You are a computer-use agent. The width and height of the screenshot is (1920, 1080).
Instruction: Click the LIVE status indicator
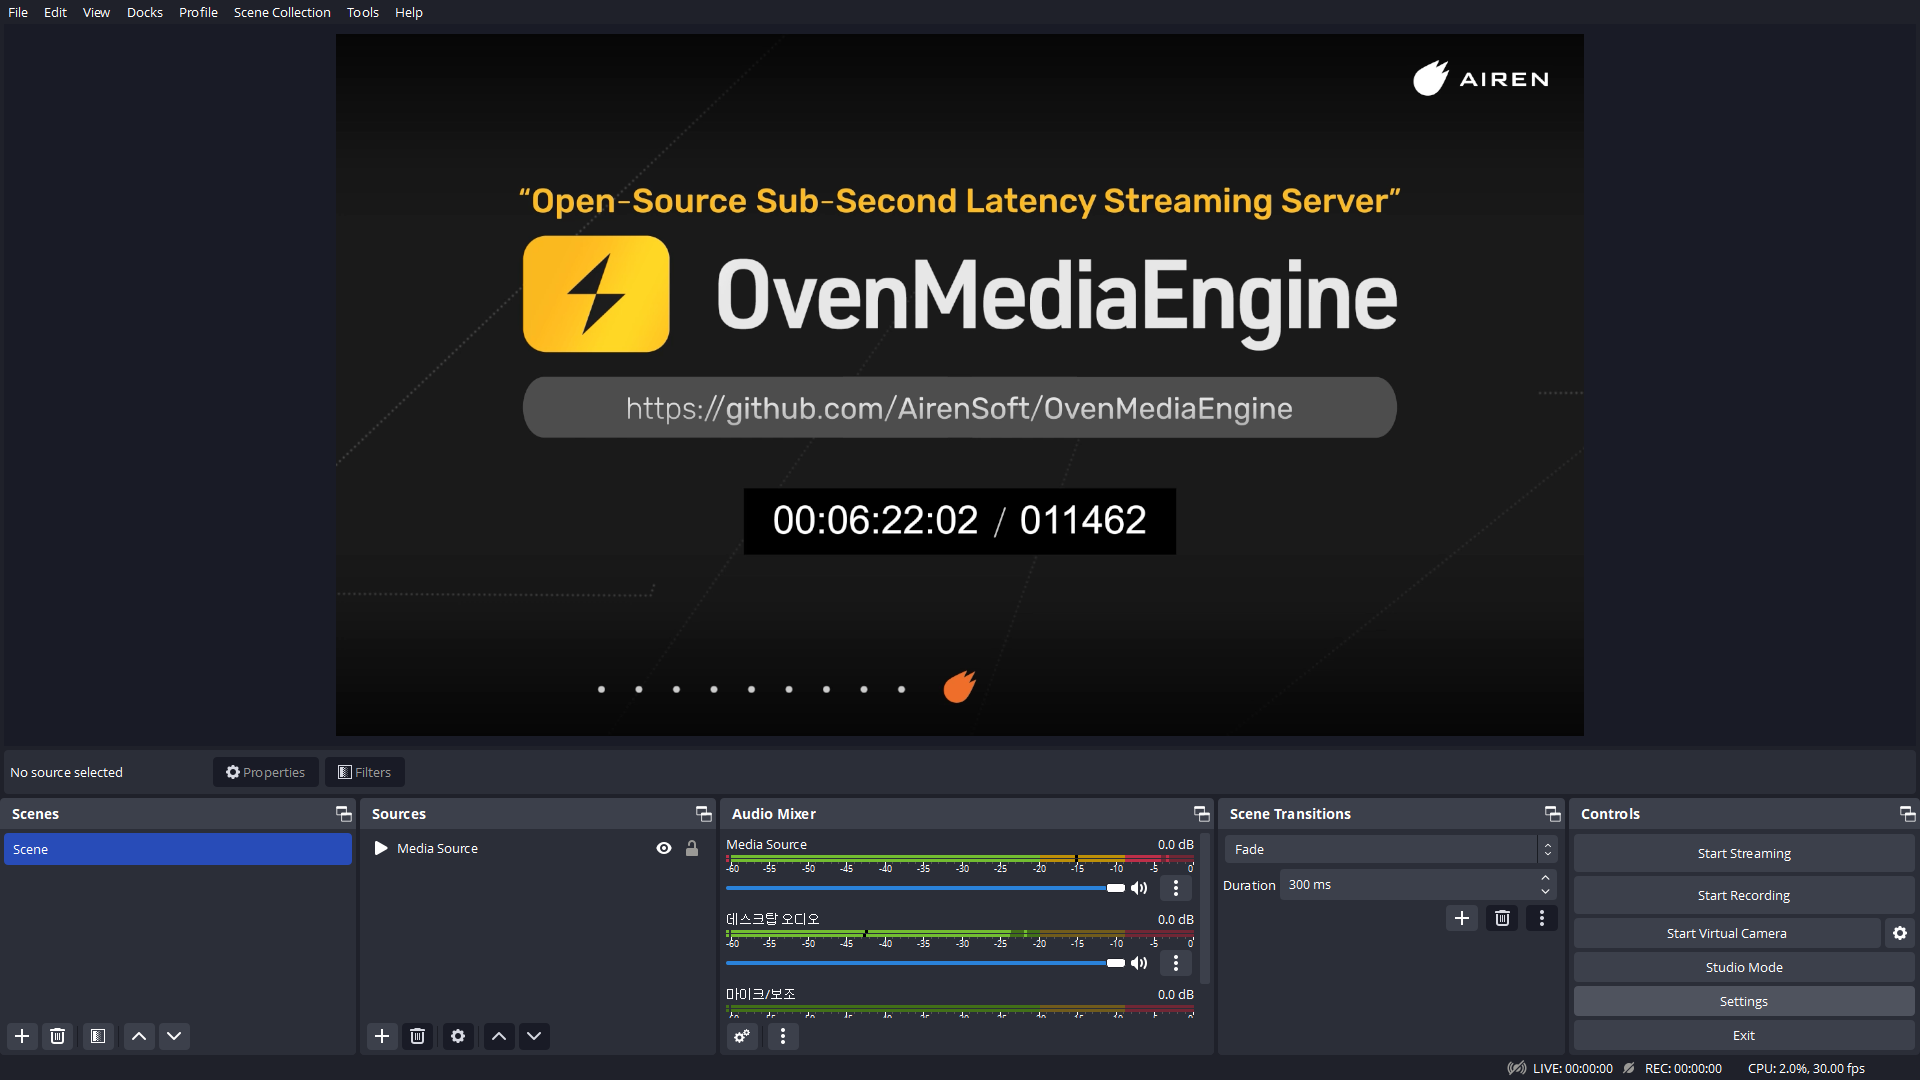coord(1560,1068)
